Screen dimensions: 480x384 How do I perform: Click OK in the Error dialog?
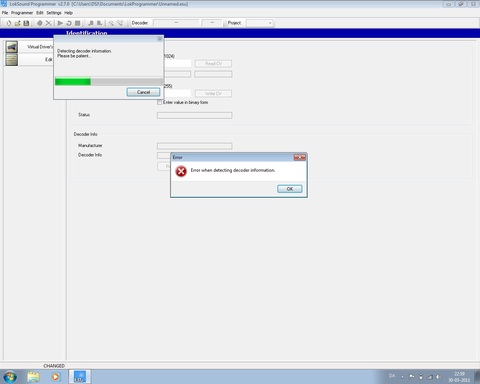click(290, 189)
